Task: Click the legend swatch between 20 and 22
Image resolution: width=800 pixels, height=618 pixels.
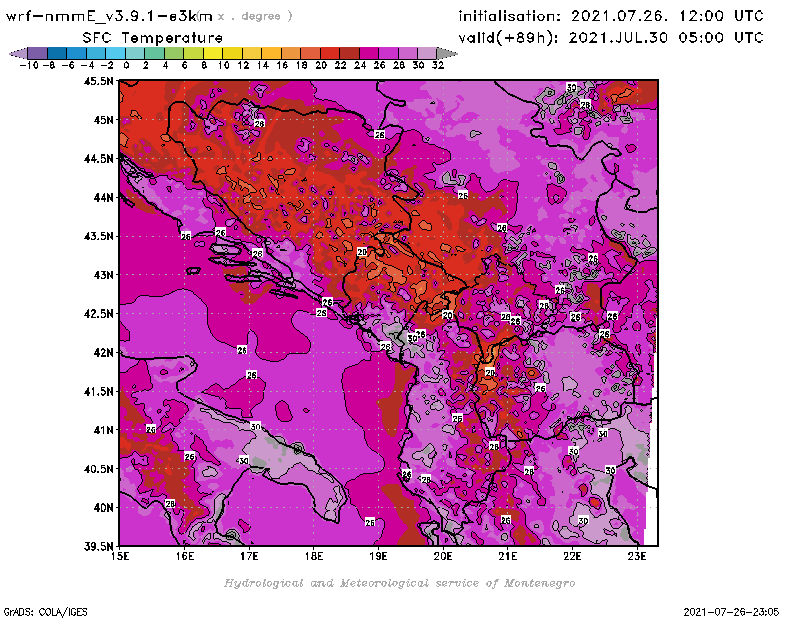Action: [x=330, y=53]
